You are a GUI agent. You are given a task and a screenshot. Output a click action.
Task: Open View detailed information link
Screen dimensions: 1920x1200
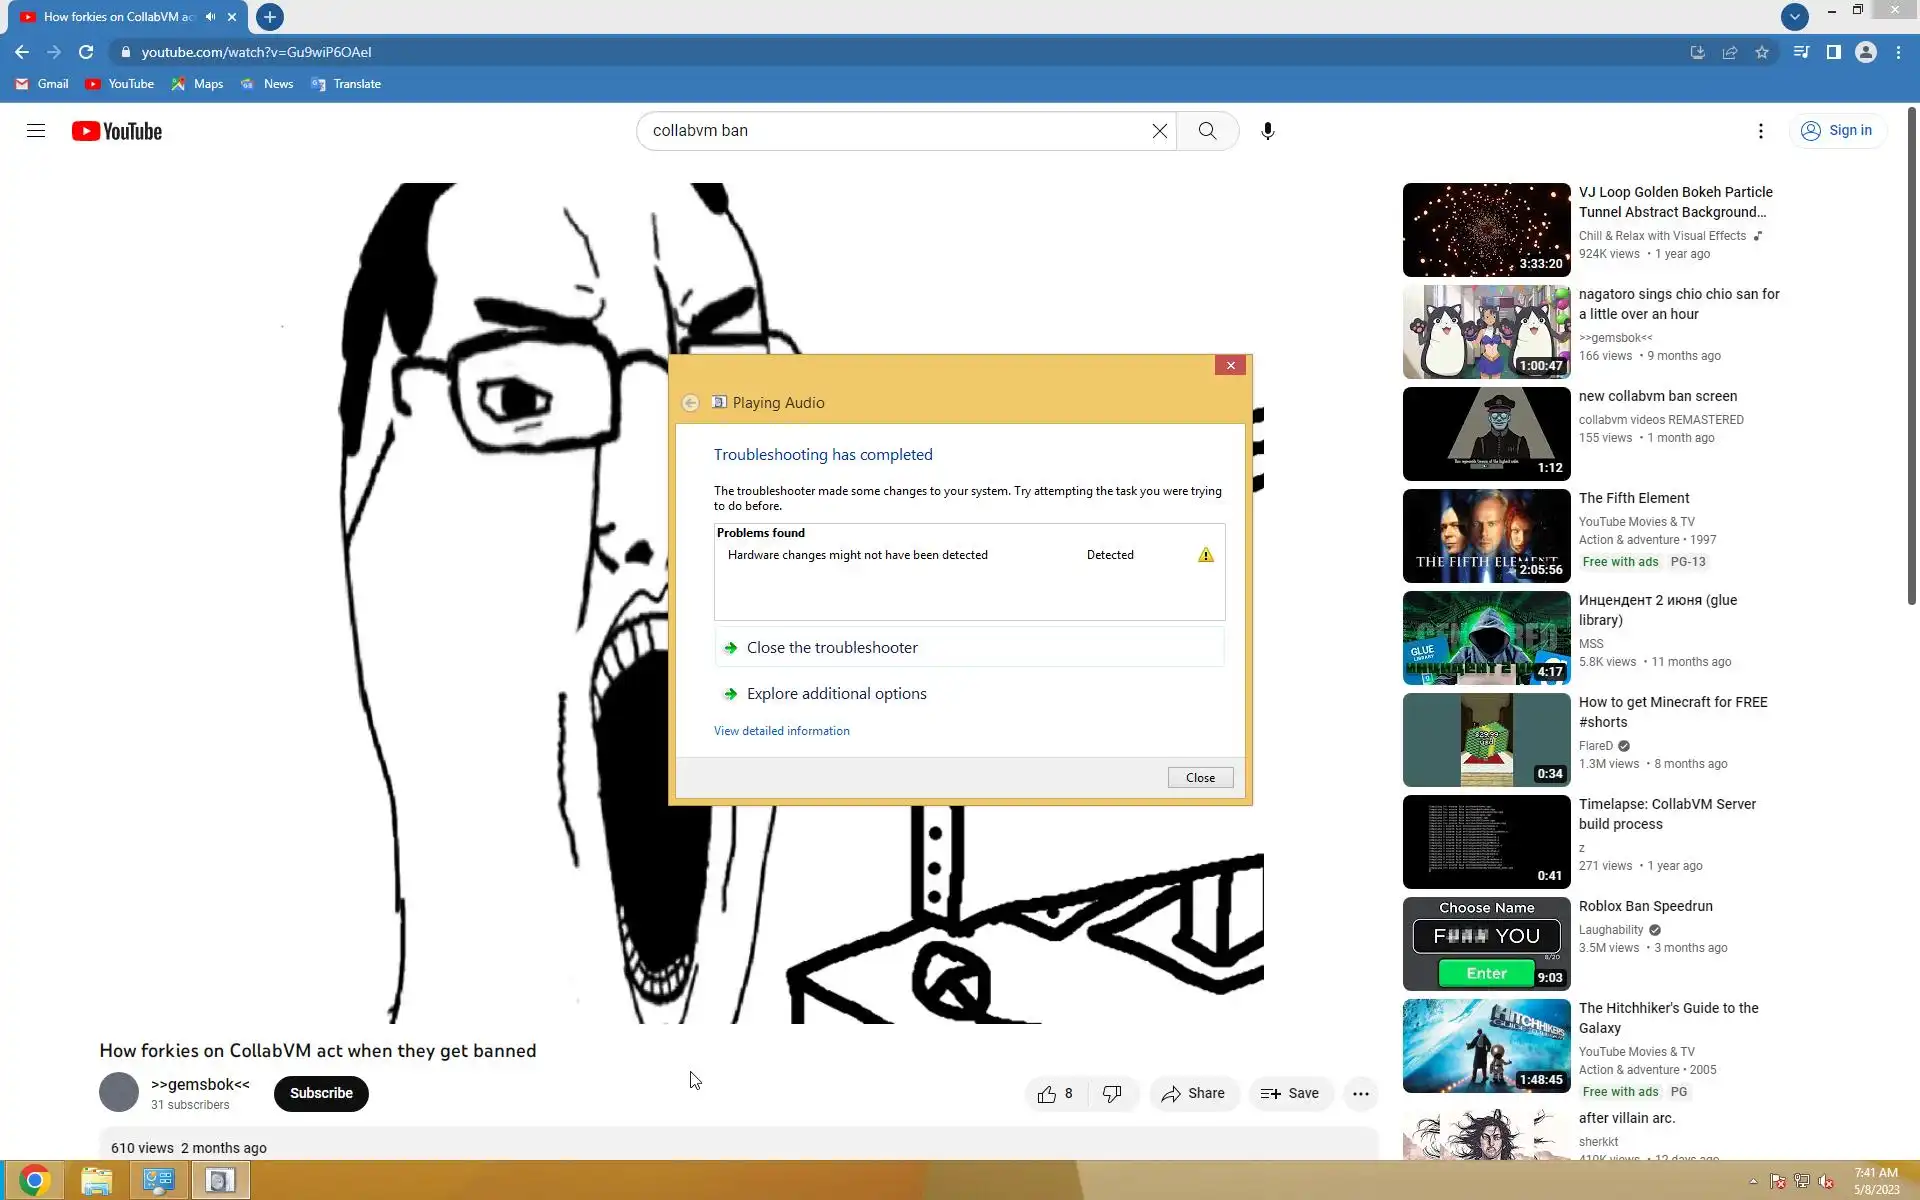click(x=781, y=731)
